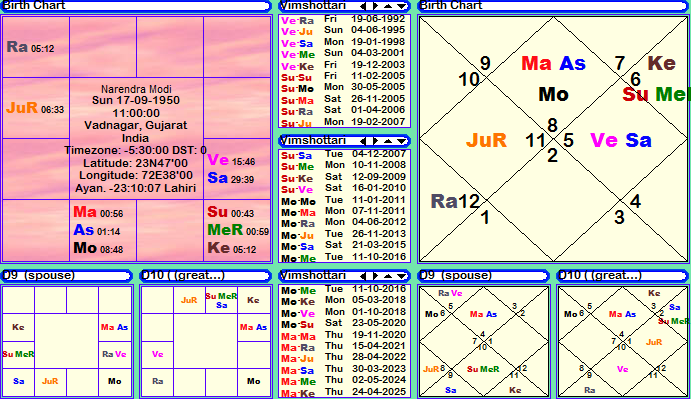The height and width of the screenshot is (399, 691).
Task: Select Mo-Ma dasha row dated 07-11-2011
Action: (343, 212)
